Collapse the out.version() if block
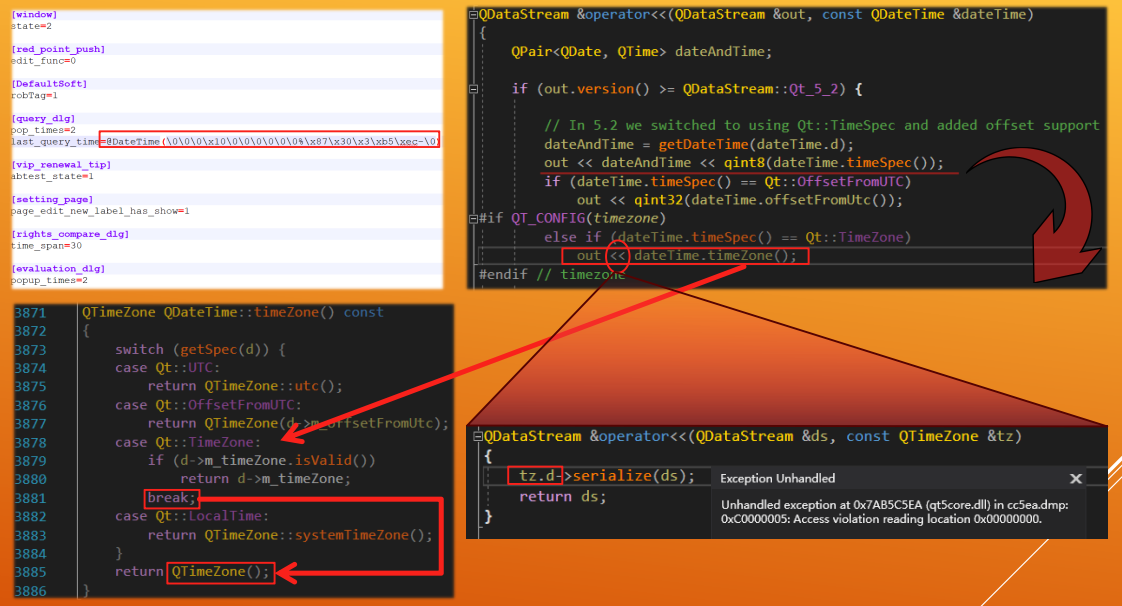 pos(474,89)
